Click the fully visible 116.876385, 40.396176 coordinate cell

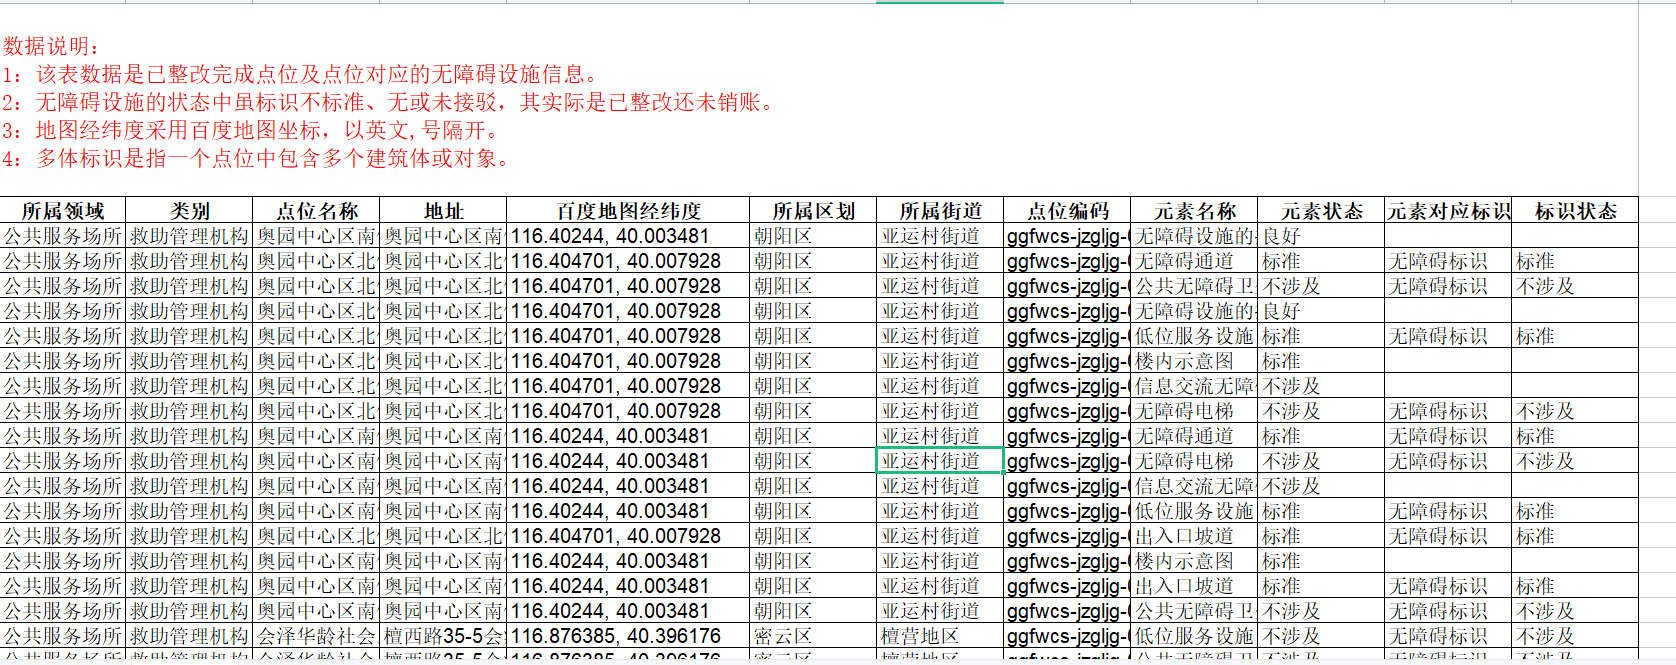[628, 636]
